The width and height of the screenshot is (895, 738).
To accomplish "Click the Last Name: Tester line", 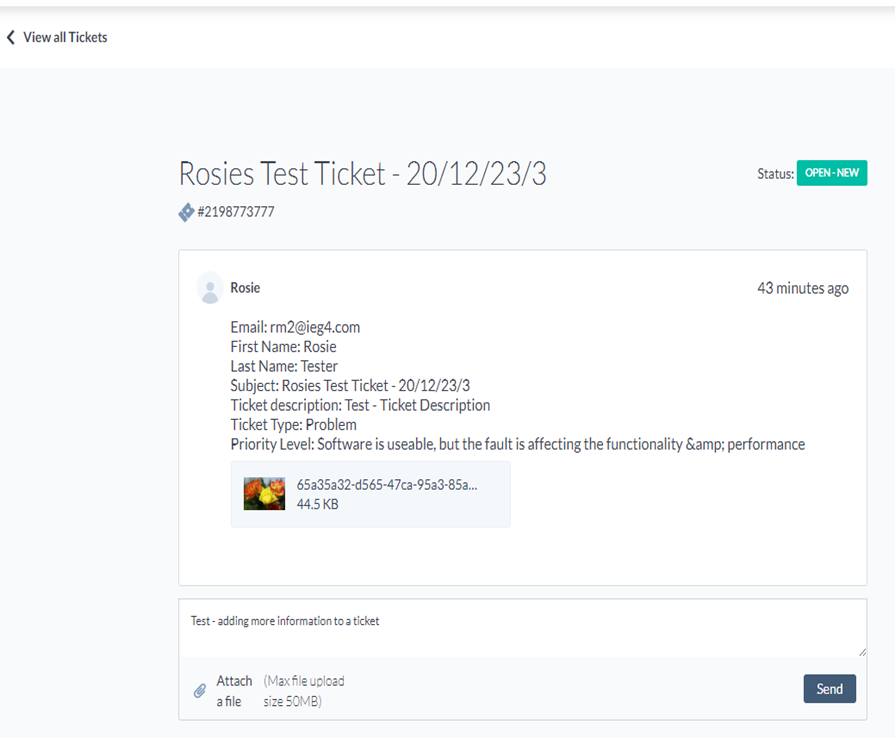I will (x=284, y=366).
